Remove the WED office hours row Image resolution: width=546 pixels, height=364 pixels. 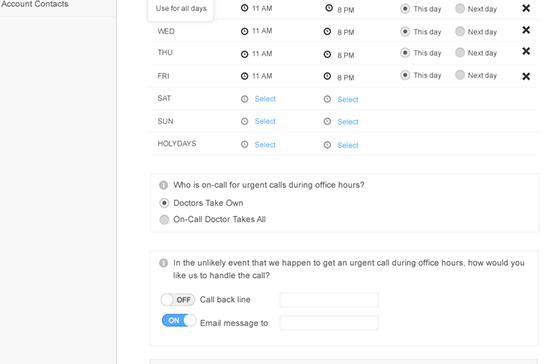pyautogui.click(x=526, y=30)
